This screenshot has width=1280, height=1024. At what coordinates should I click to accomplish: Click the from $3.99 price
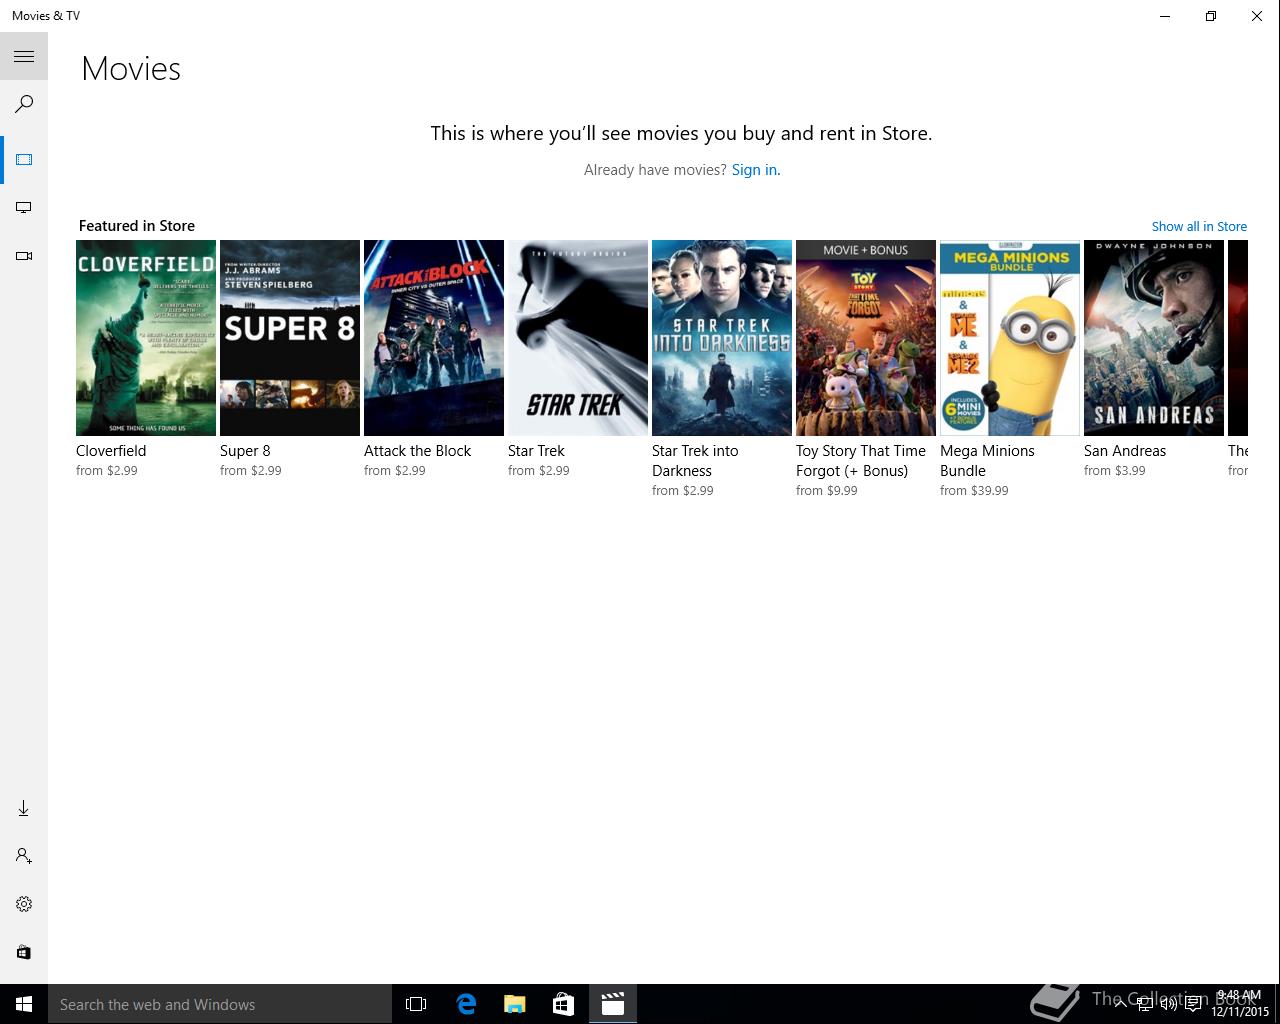(x=1114, y=471)
